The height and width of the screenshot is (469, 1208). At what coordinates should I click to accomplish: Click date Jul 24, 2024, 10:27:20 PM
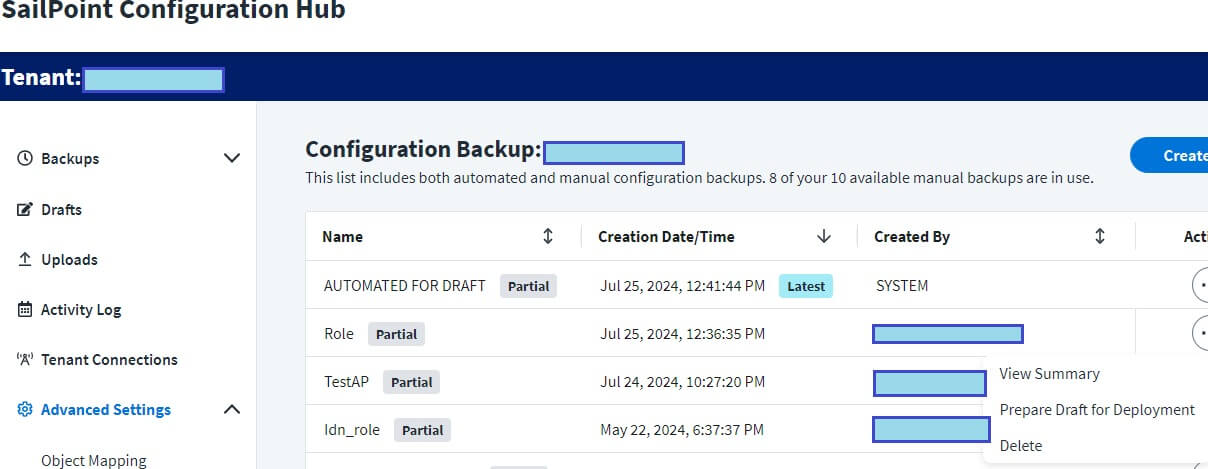click(683, 381)
